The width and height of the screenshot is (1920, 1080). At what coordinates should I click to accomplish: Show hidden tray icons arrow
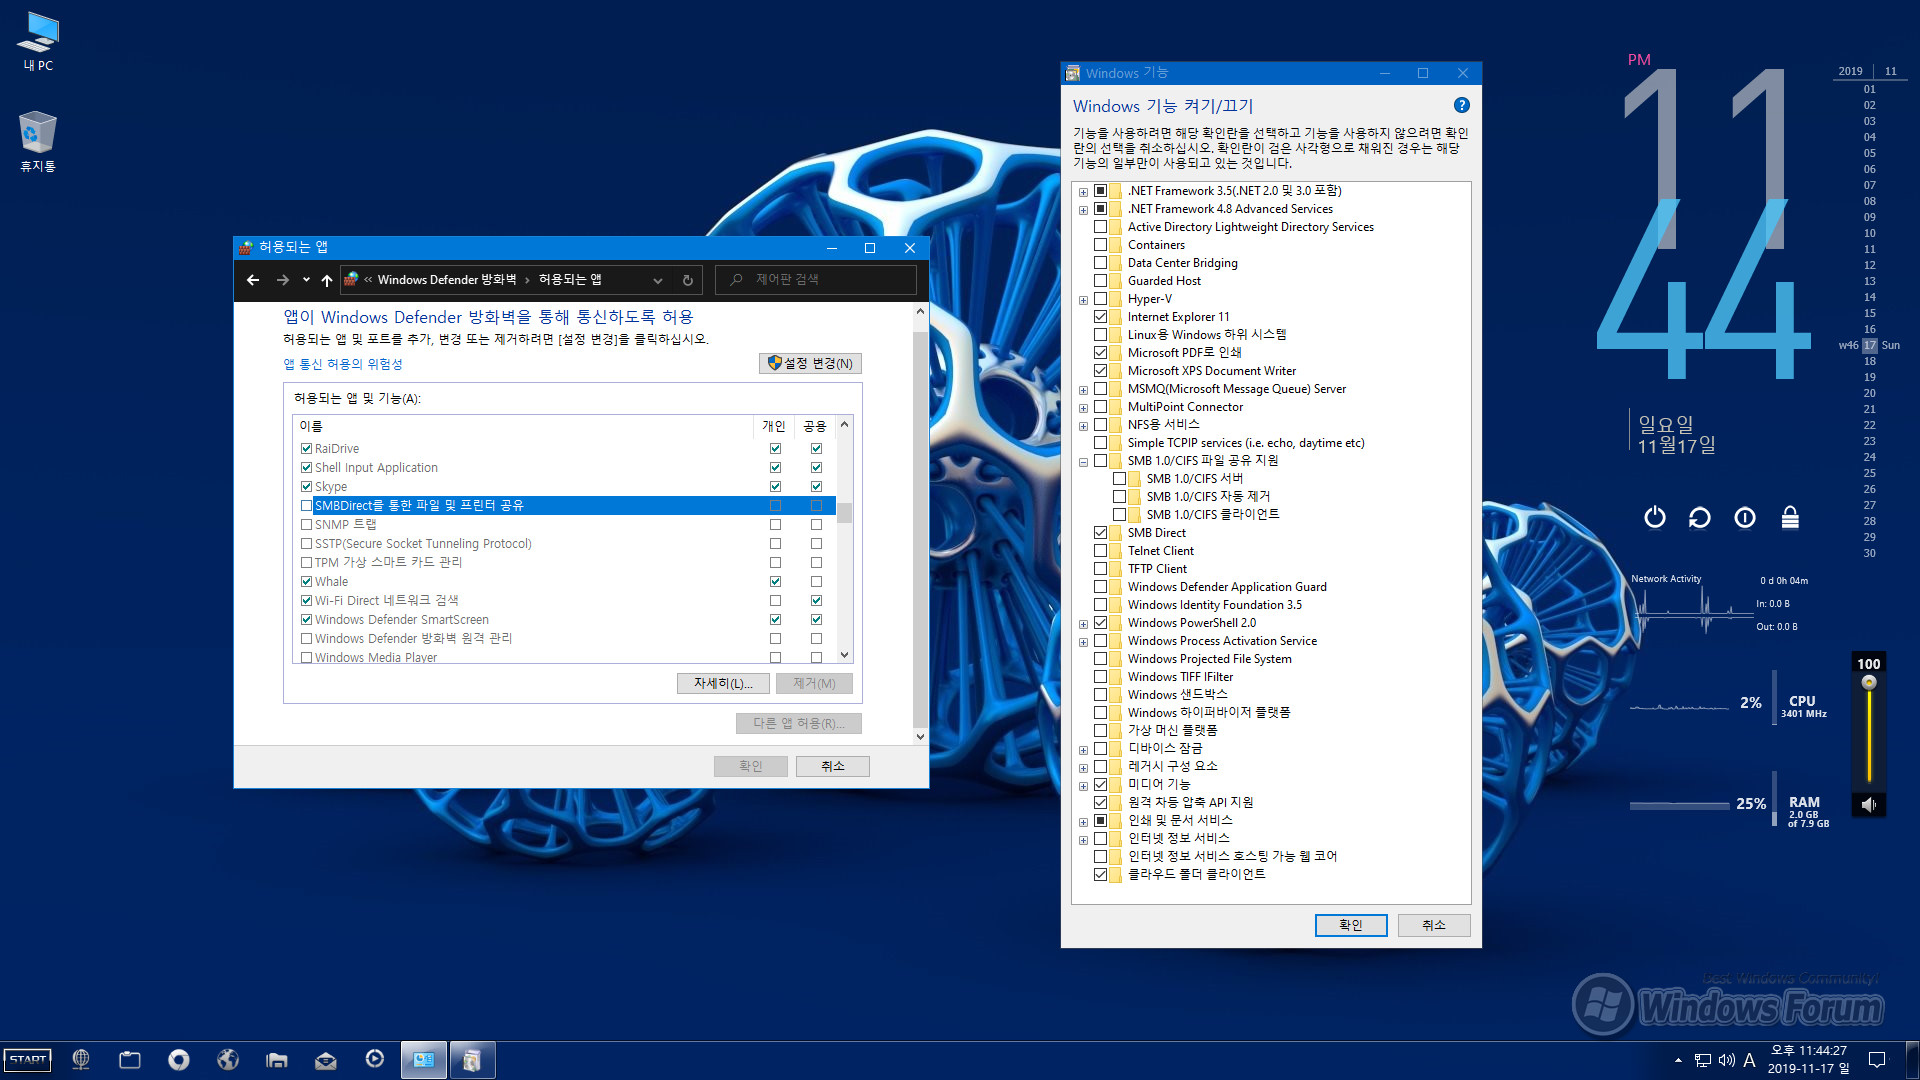[1678, 1060]
